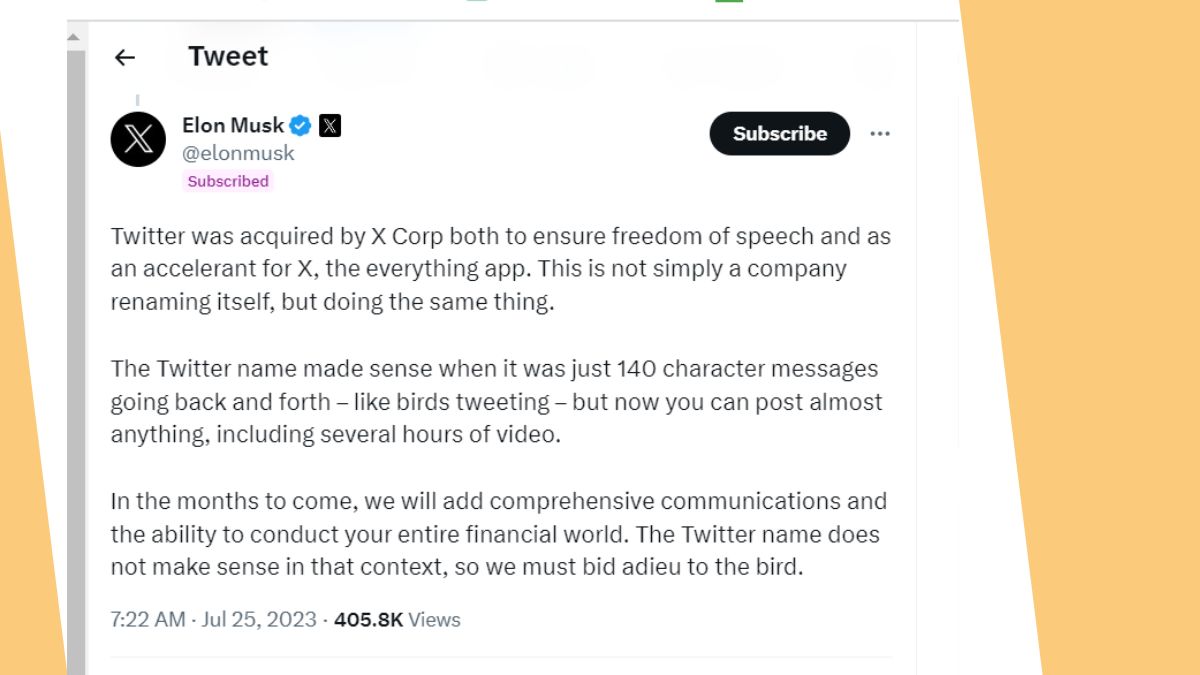This screenshot has width=1200, height=675.
Task: Click the Tweet page heading
Action: 228,57
